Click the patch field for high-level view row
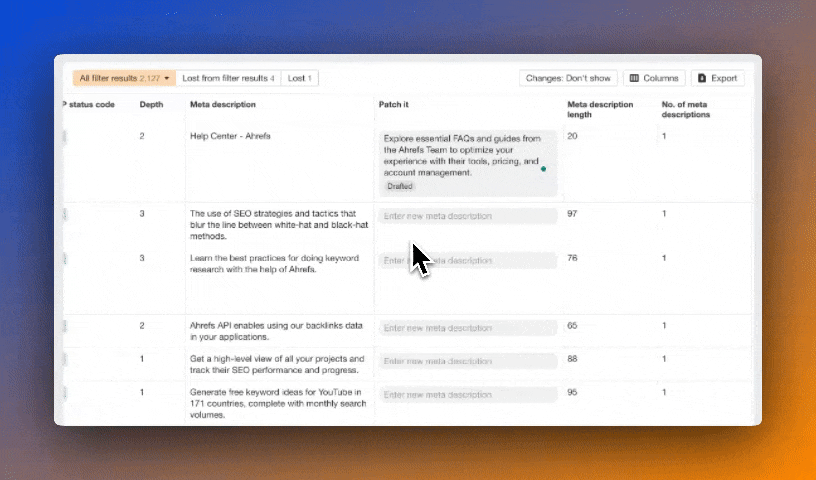Viewport: 816px width, 480px height. point(468,361)
